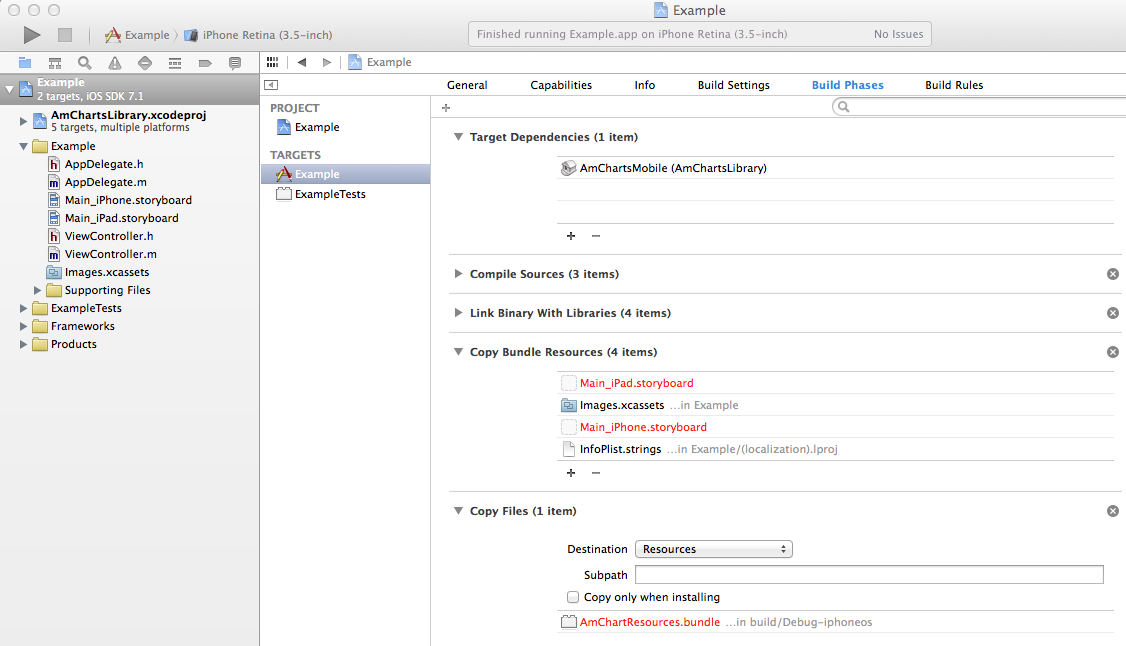This screenshot has height=646, width=1126.
Task: Open the Find navigator magnifier icon
Action: pyautogui.click(x=85, y=63)
